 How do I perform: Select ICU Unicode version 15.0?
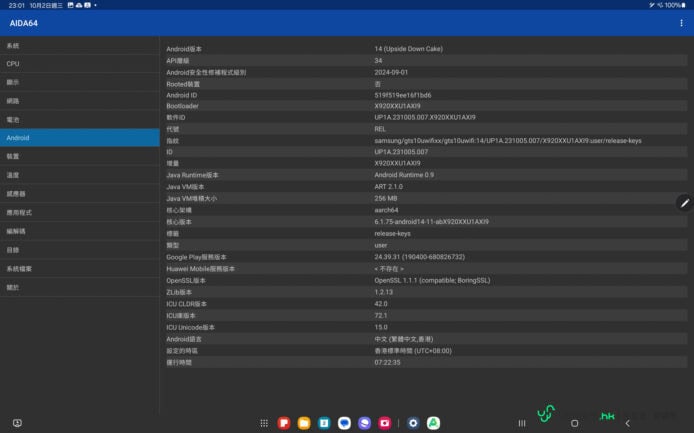[381, 327]
